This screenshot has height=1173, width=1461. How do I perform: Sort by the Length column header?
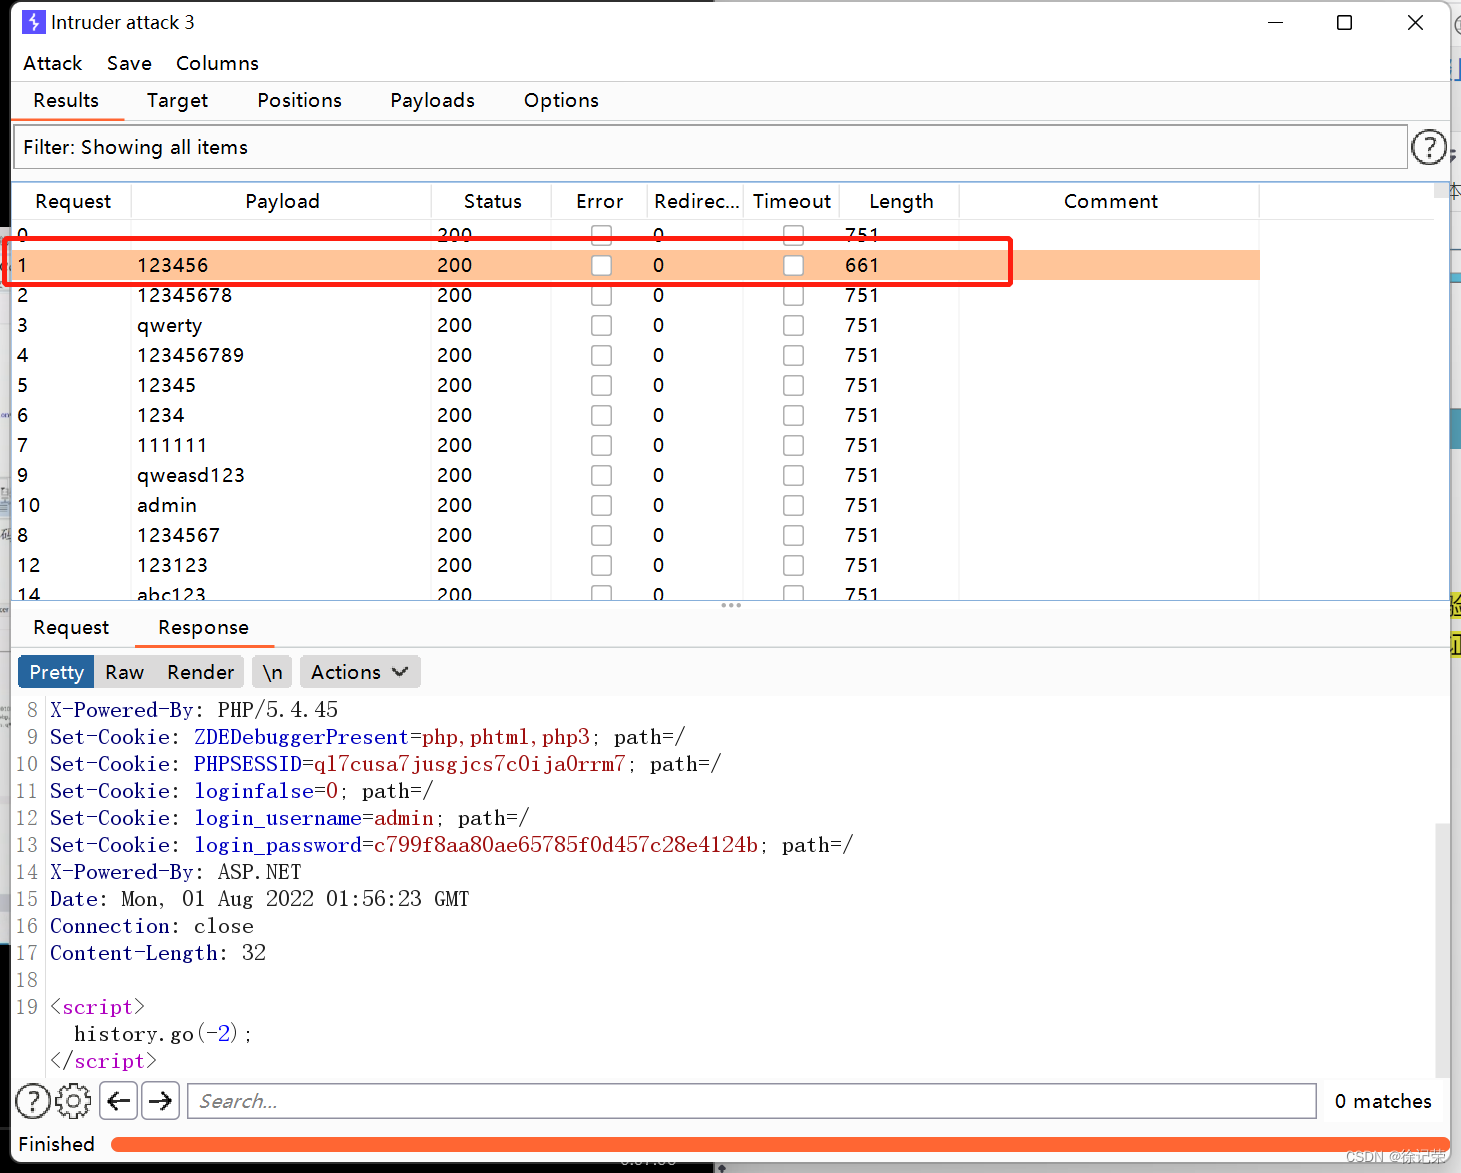click(x=901, y=201)
